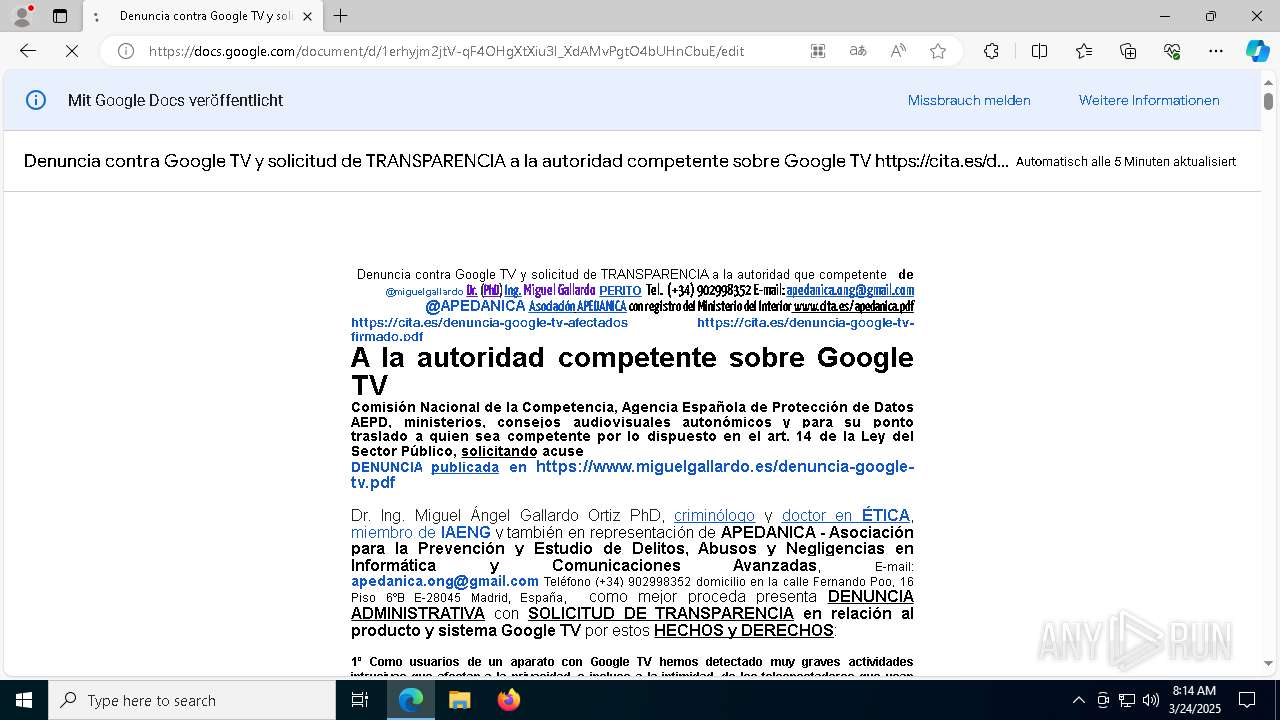Click 'A la autoridad competente sobre Google TV' heading
Screen dimensions: 1280x720
coord(632,371)
